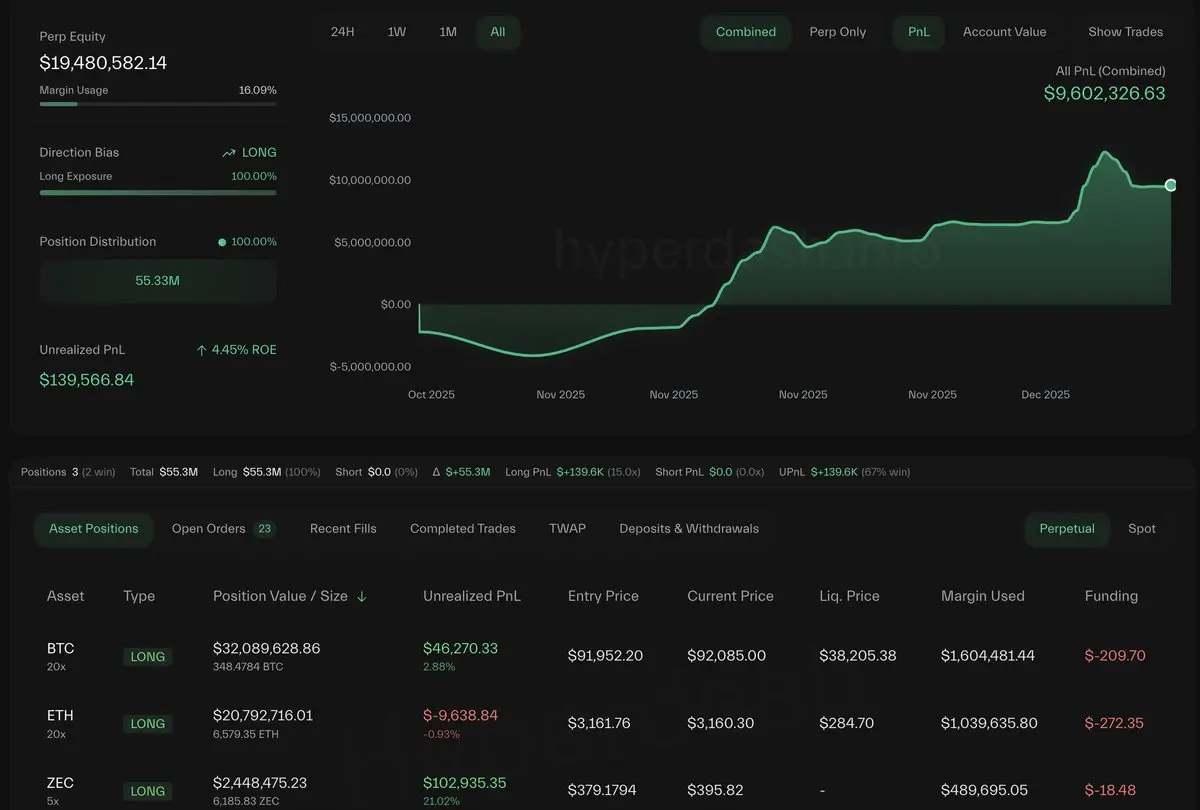Click BTC funding value $-209.70
The width and height of the screenshot is (1200, 810).
(x=1115, y=656)
